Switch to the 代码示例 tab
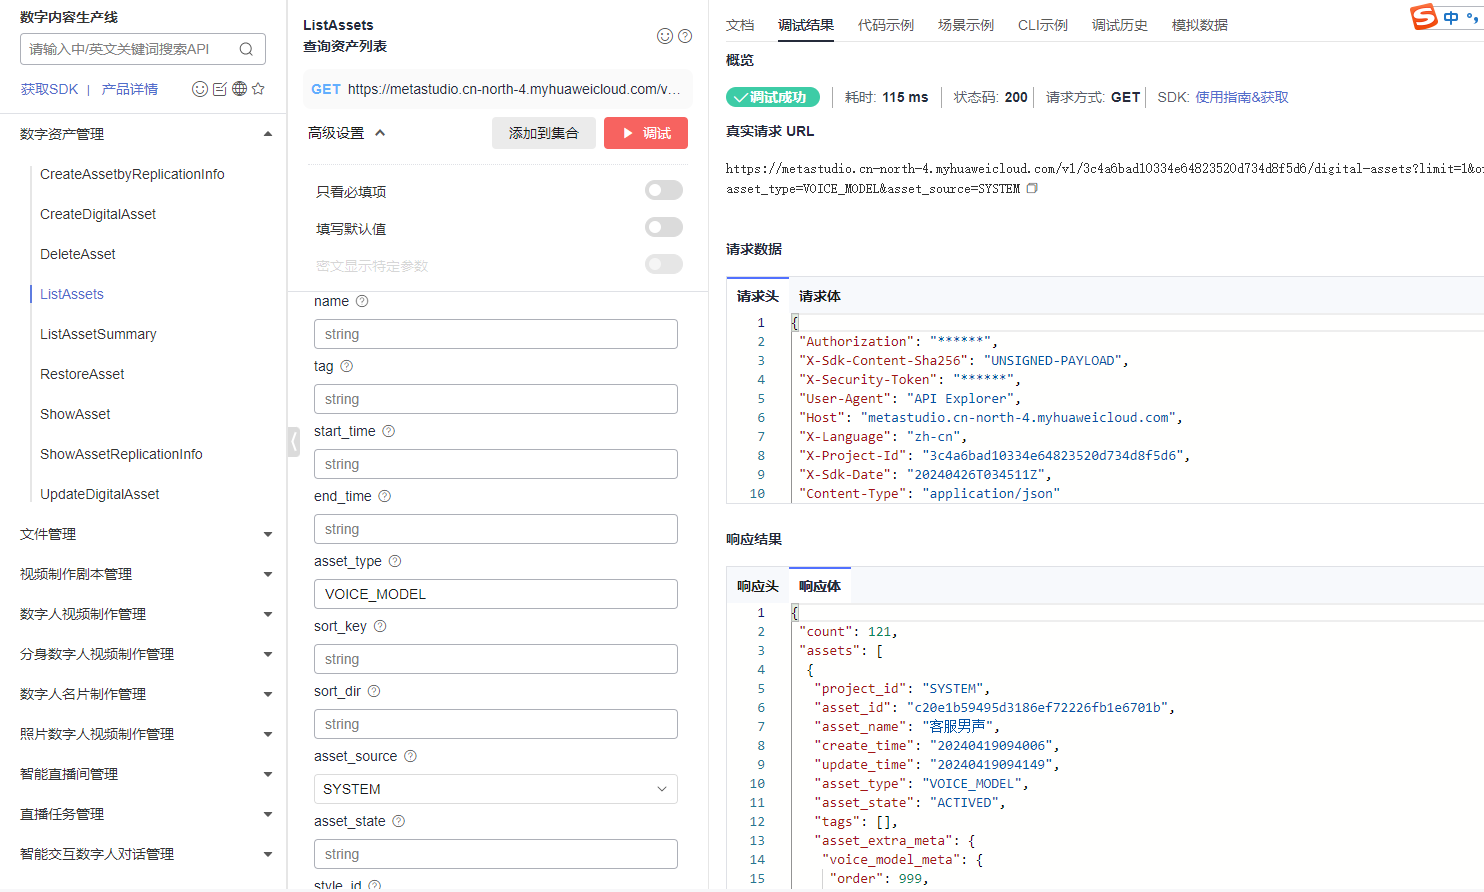This screenshot has height=892, width=1484. (x=885, y=25)
